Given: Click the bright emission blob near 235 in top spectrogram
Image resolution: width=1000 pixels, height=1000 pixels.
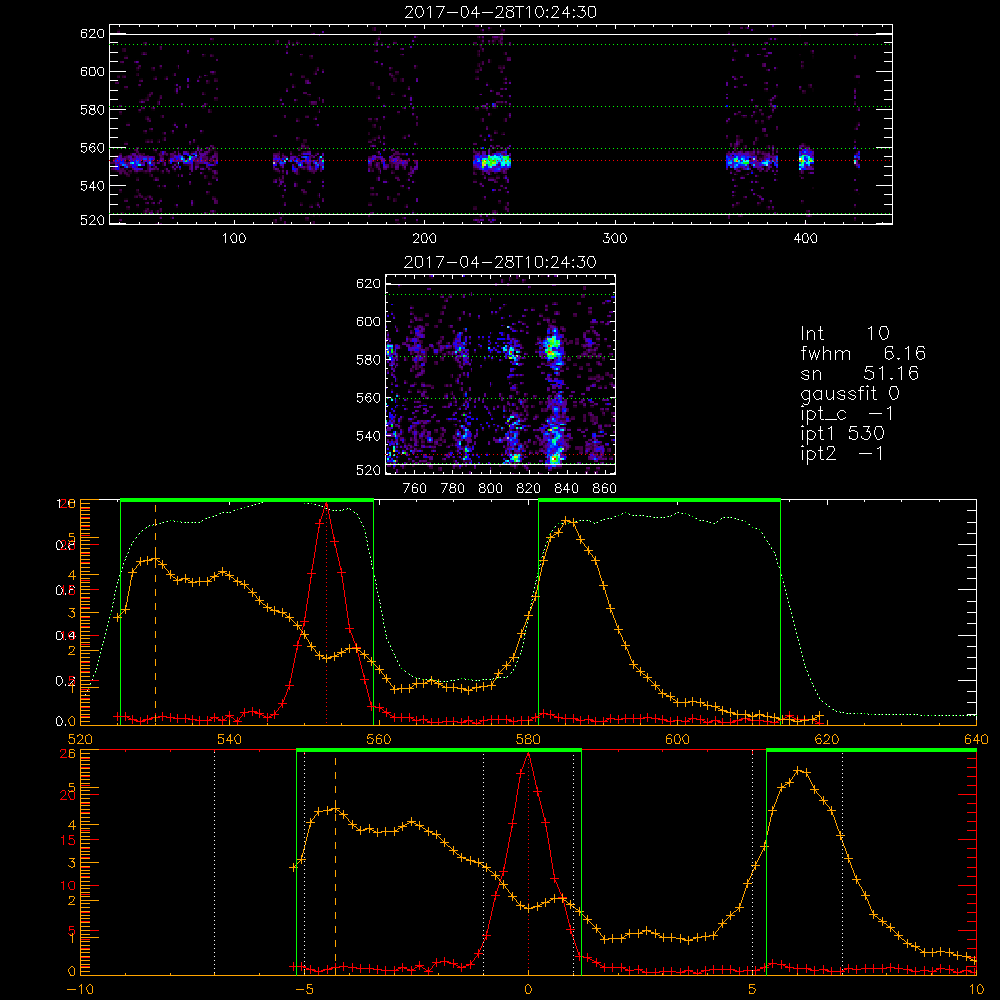Looking at the screenshot, I should pos(492,161).
